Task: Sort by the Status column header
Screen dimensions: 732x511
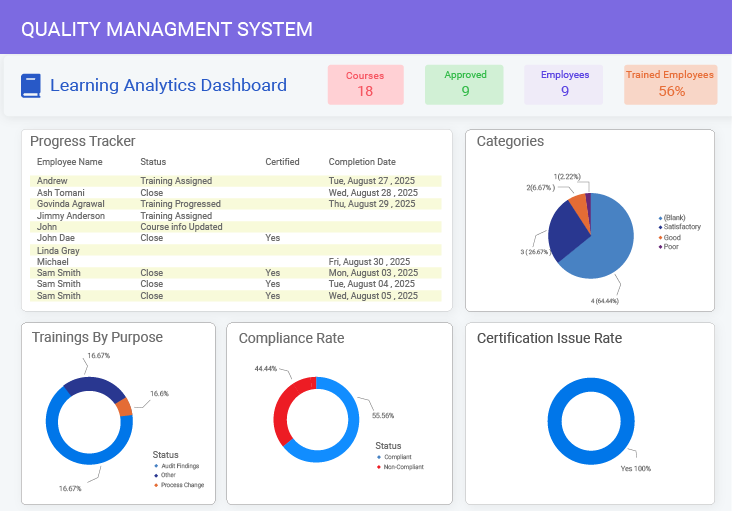Action: point(153,162)
